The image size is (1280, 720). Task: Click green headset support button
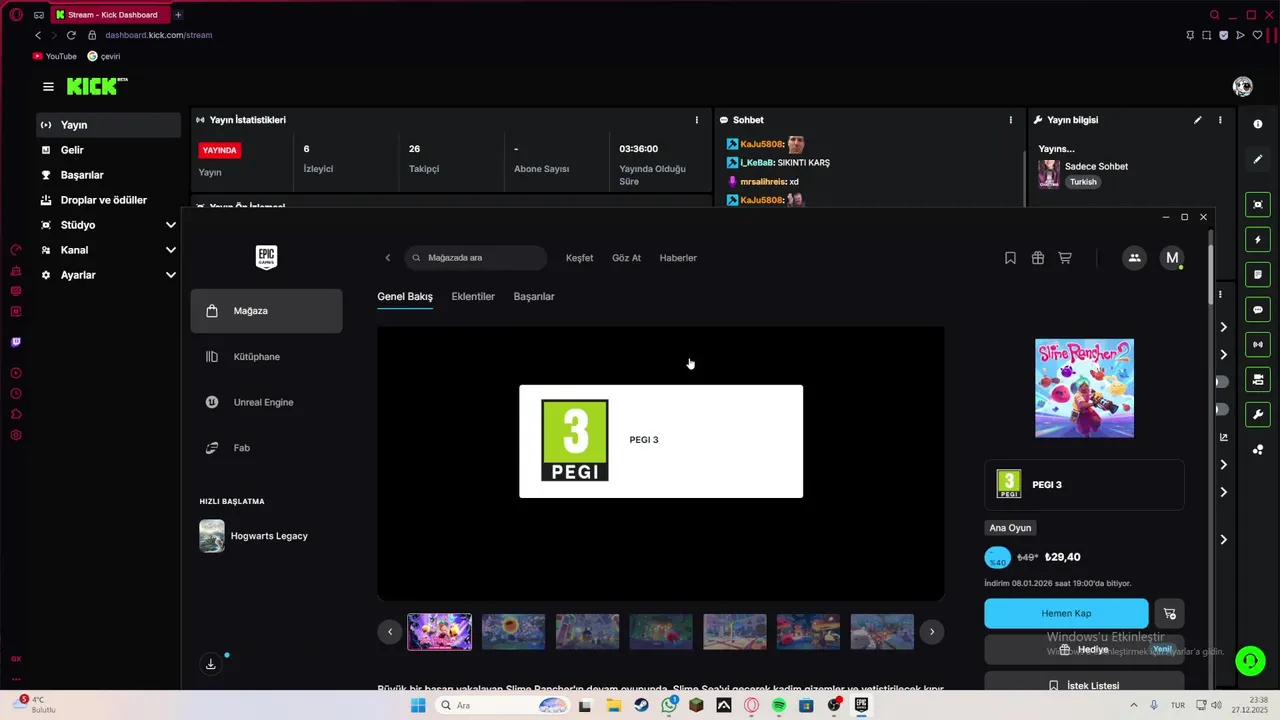point(1249,661)
